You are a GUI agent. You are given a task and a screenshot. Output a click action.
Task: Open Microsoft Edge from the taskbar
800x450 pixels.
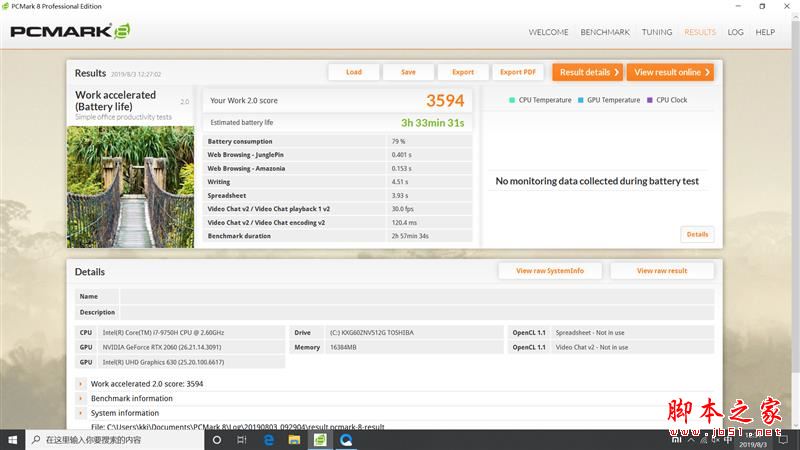[268, 440]
